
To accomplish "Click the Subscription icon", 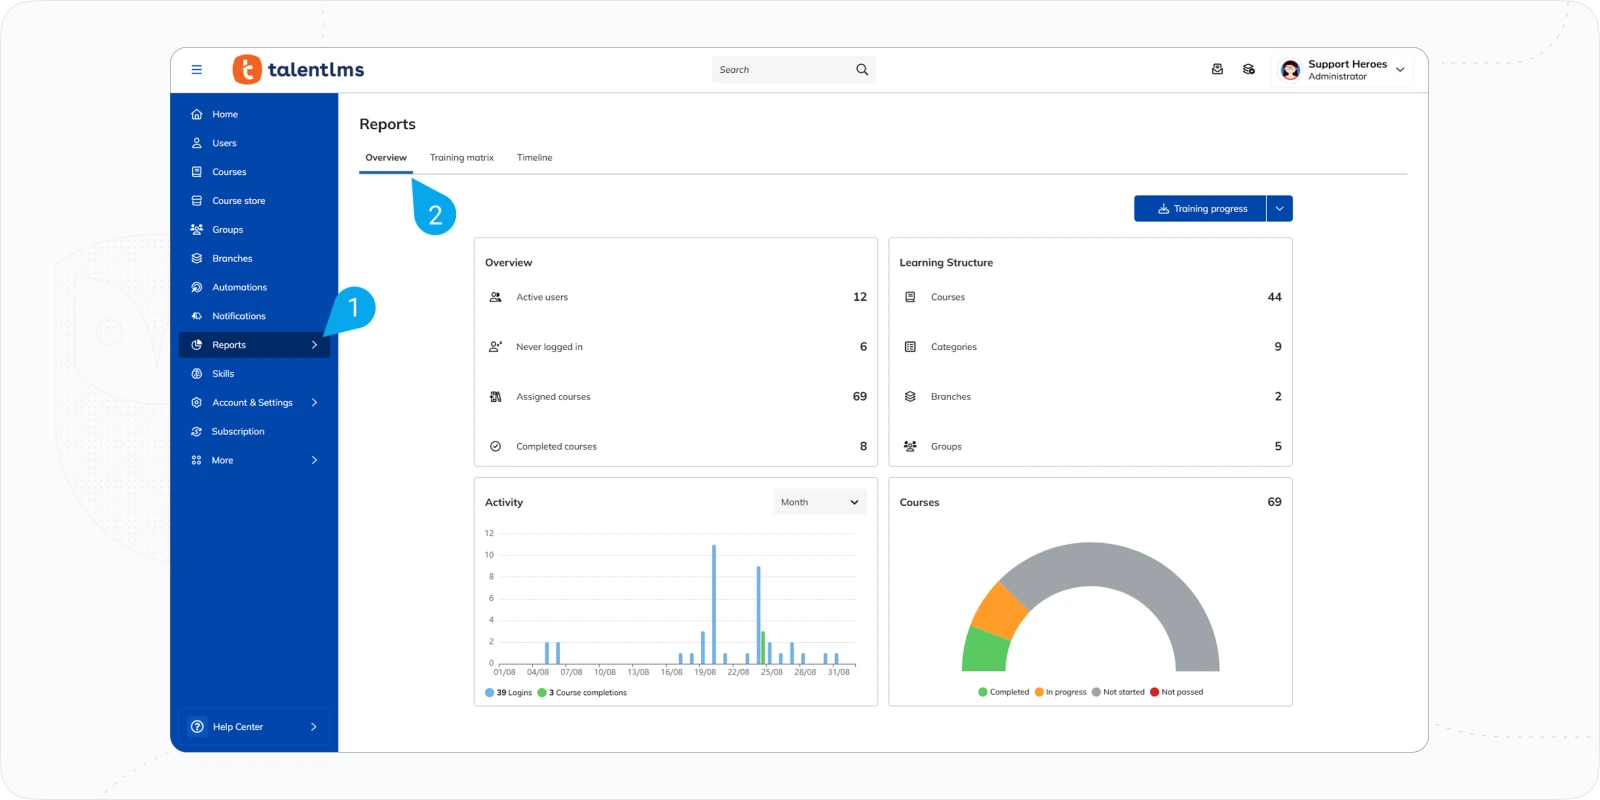I will (197, 432).
